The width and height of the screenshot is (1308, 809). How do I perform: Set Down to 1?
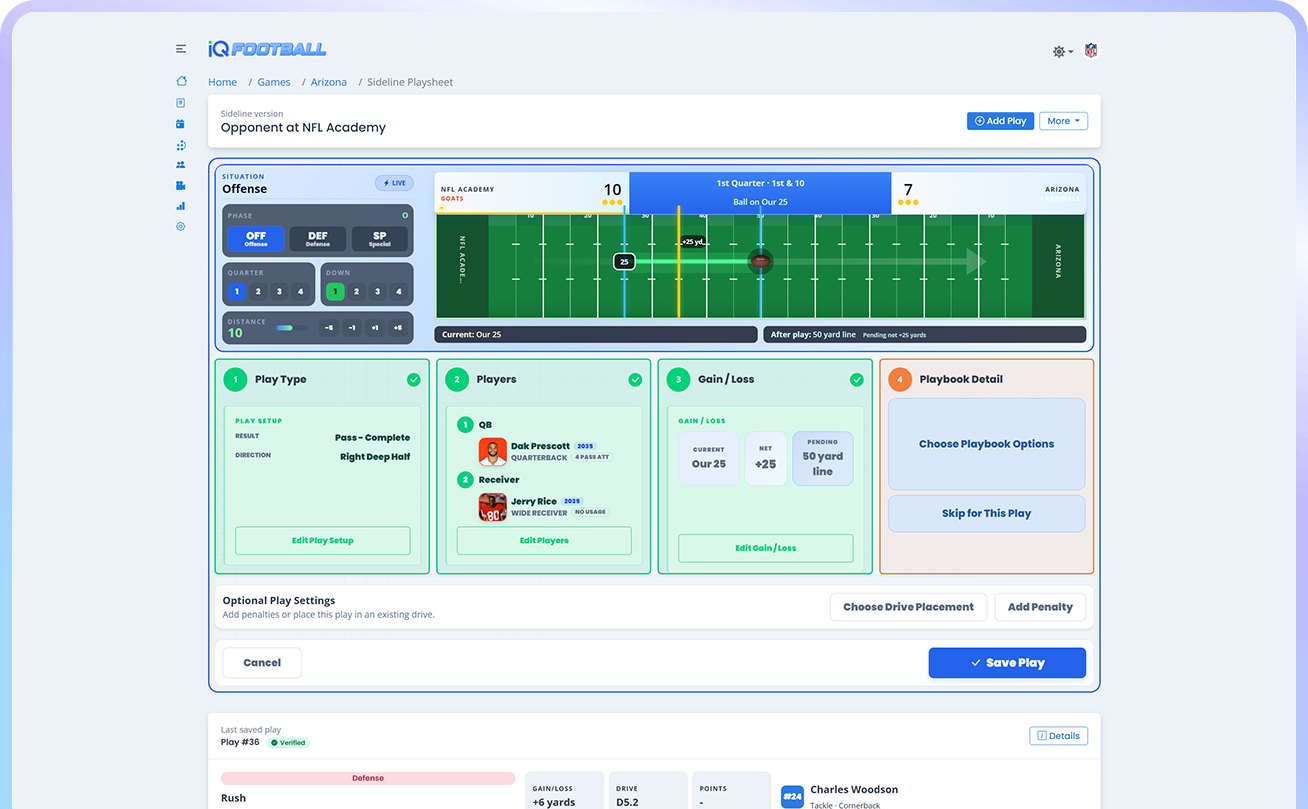(335, 292)
